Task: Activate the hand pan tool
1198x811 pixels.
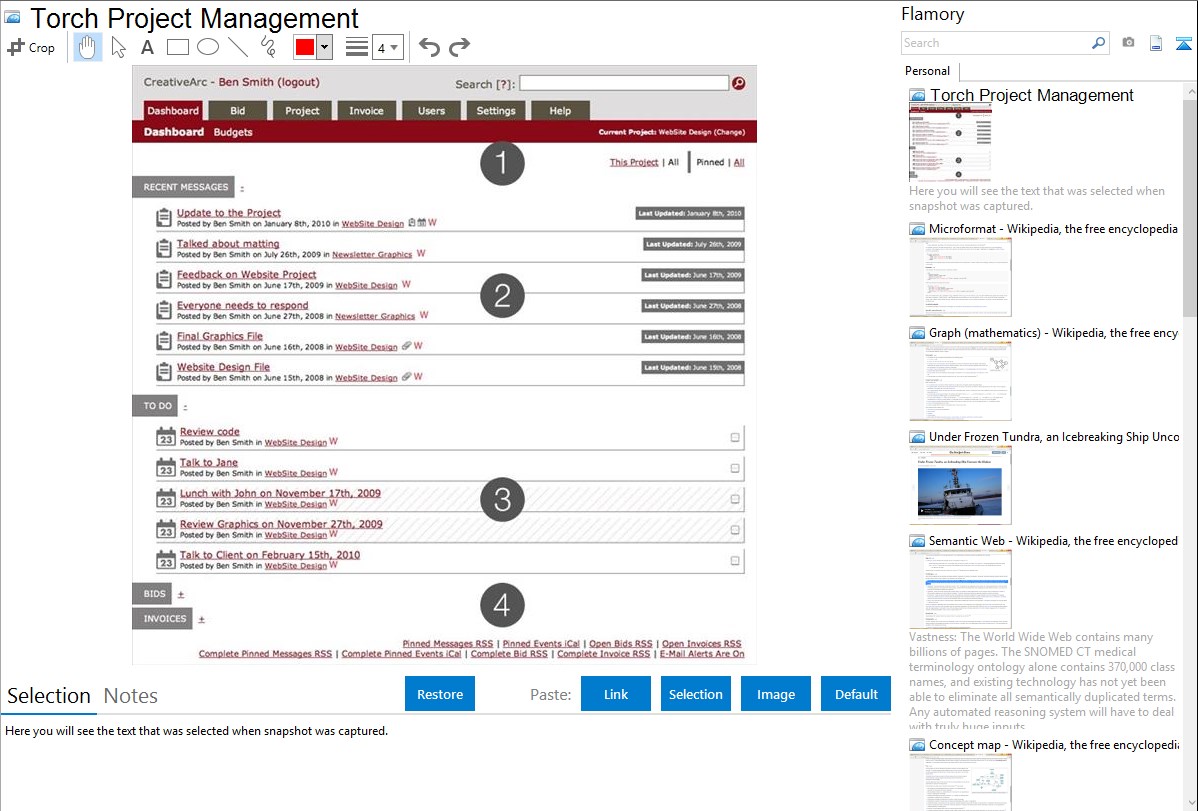Action: pyautogui.click(x=87, y=47)
